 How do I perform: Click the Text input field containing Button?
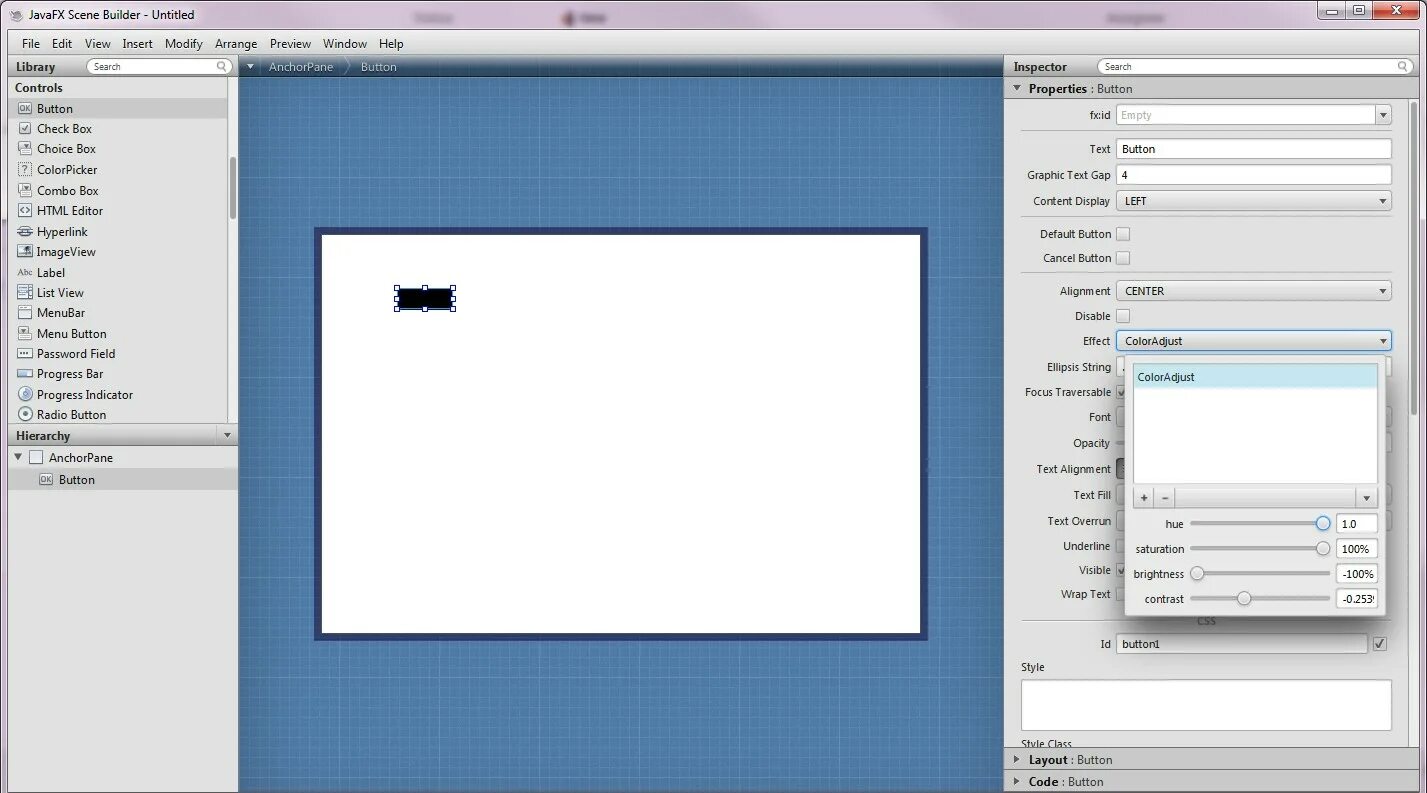(x=1254, y=149)
